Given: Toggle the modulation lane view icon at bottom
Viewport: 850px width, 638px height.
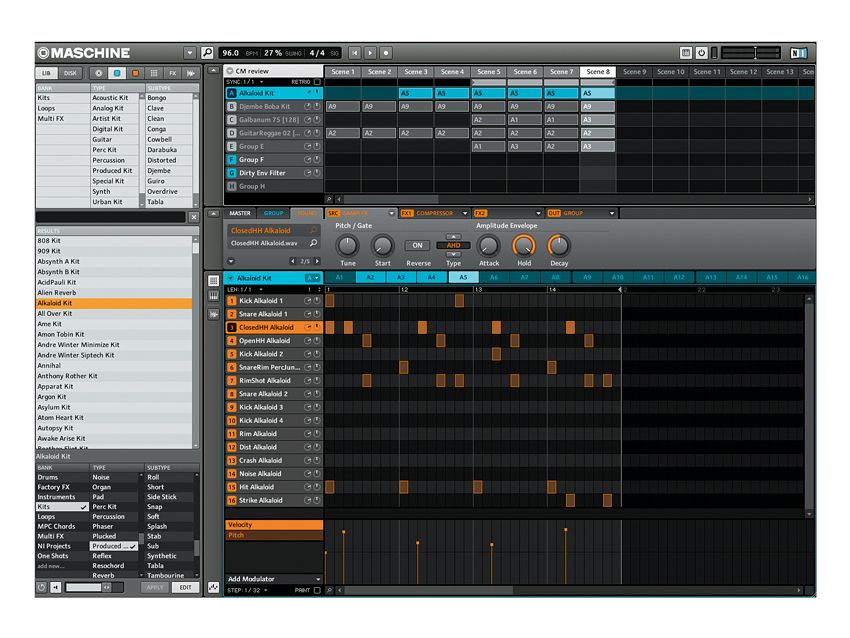Looking at the screenshot, I should tap(214, 588).
